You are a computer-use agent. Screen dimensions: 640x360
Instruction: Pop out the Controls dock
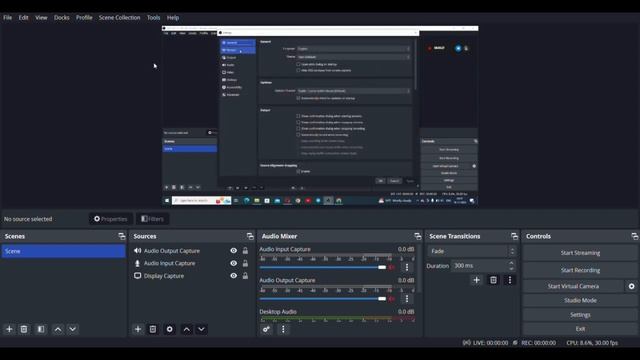(634, 236)
